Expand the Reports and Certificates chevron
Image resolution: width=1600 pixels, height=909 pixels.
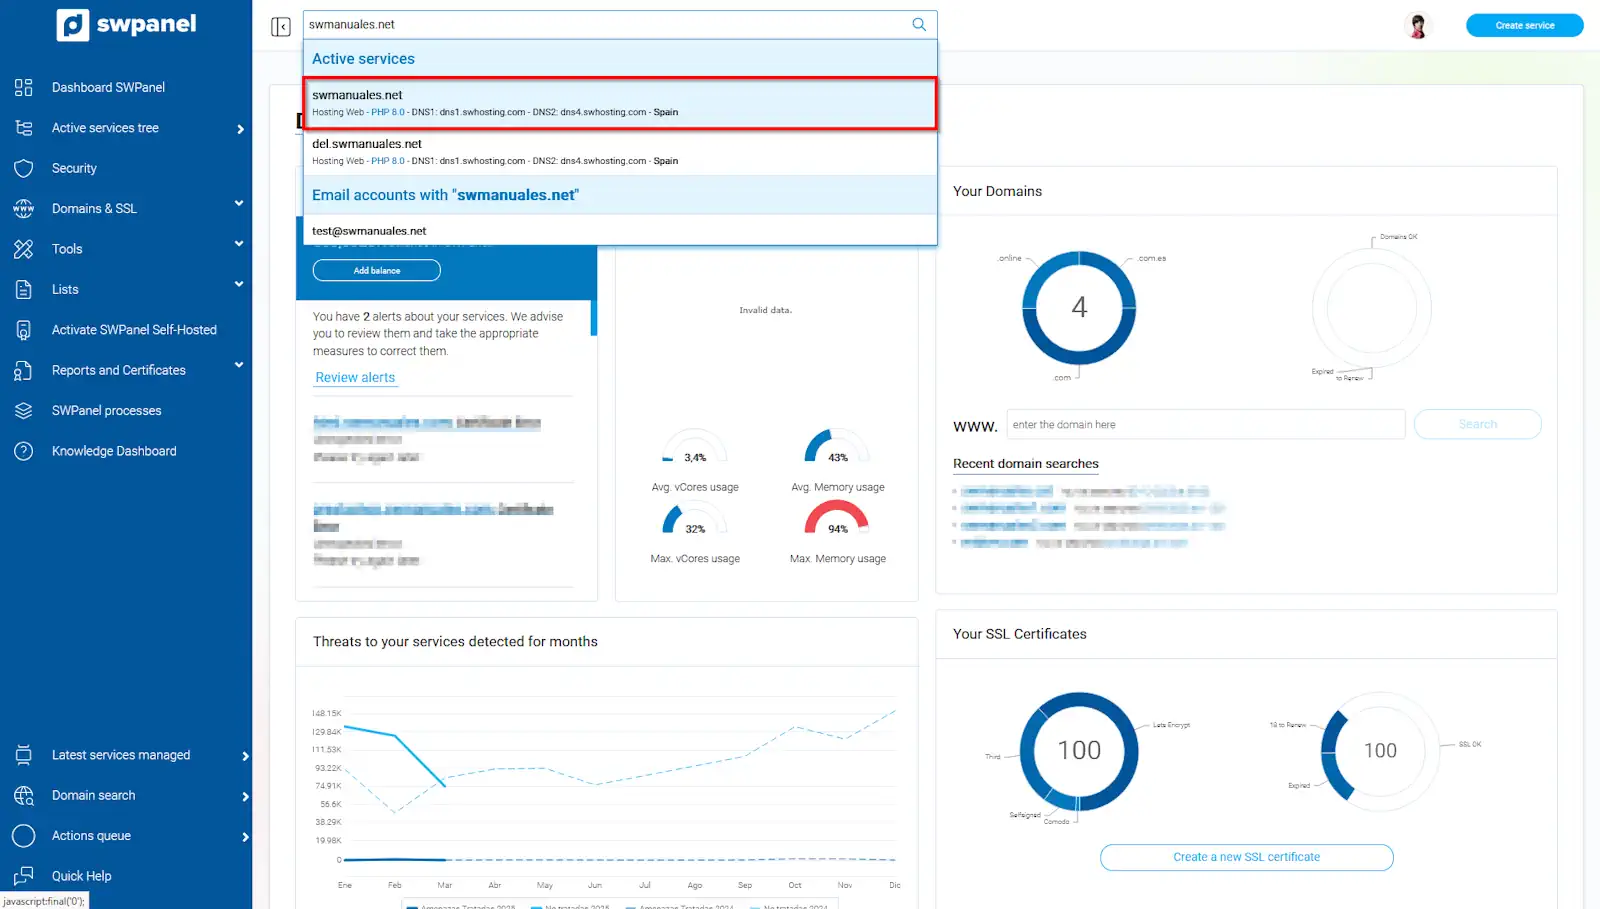coord(239,366)
